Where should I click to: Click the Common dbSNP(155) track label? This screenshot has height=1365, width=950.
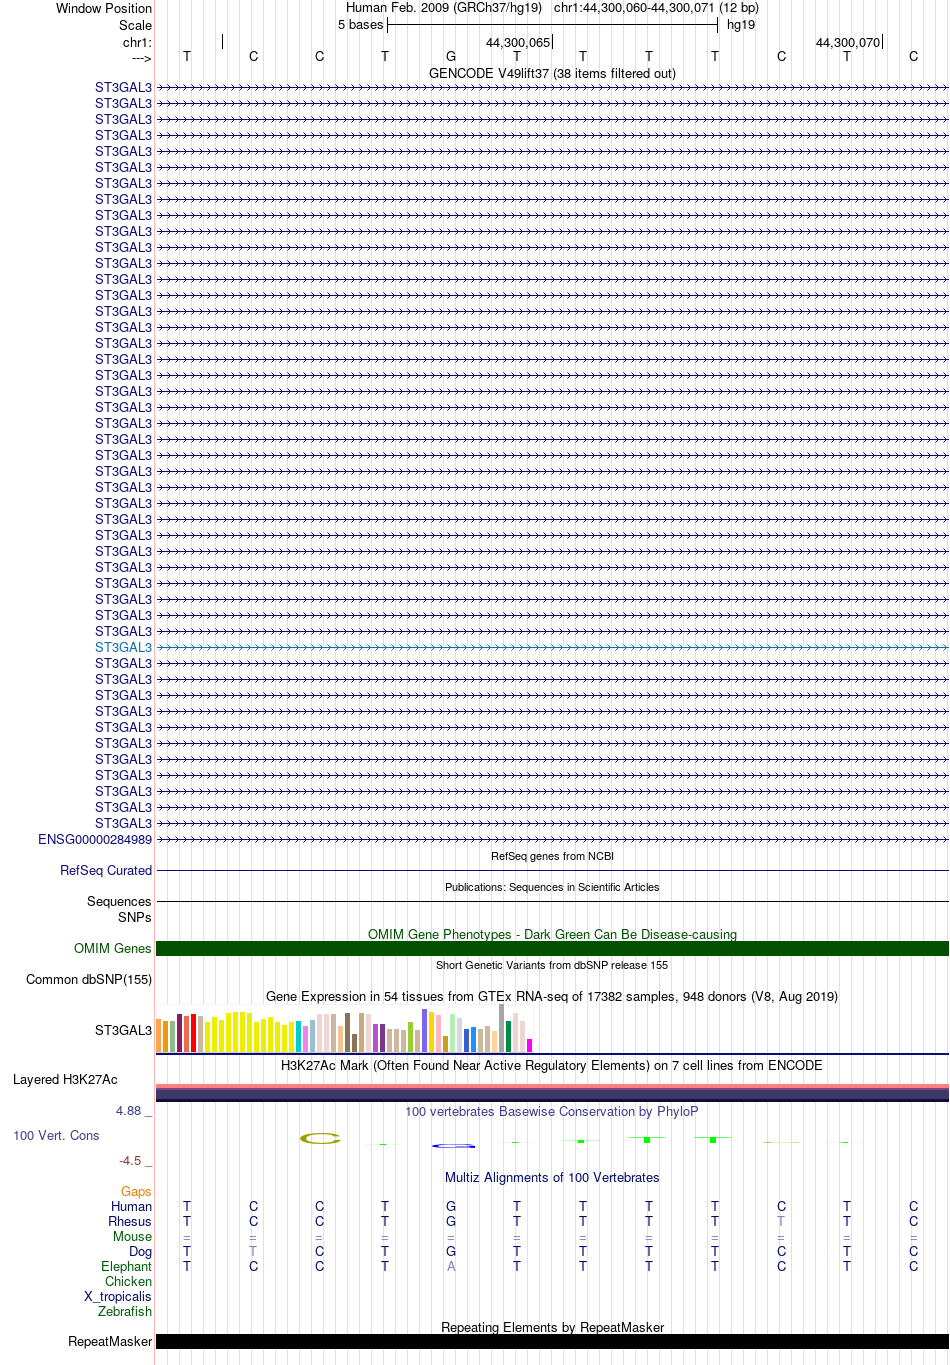pyautogui.click(x=89, y=979)
